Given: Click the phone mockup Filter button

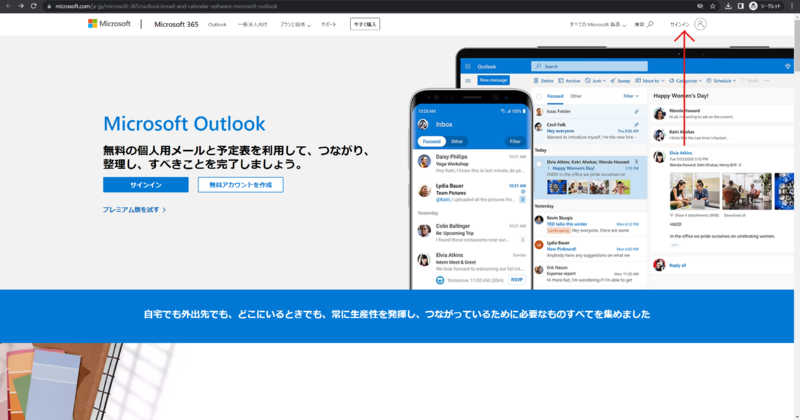Looking at the screenshot, I should 515,141.
